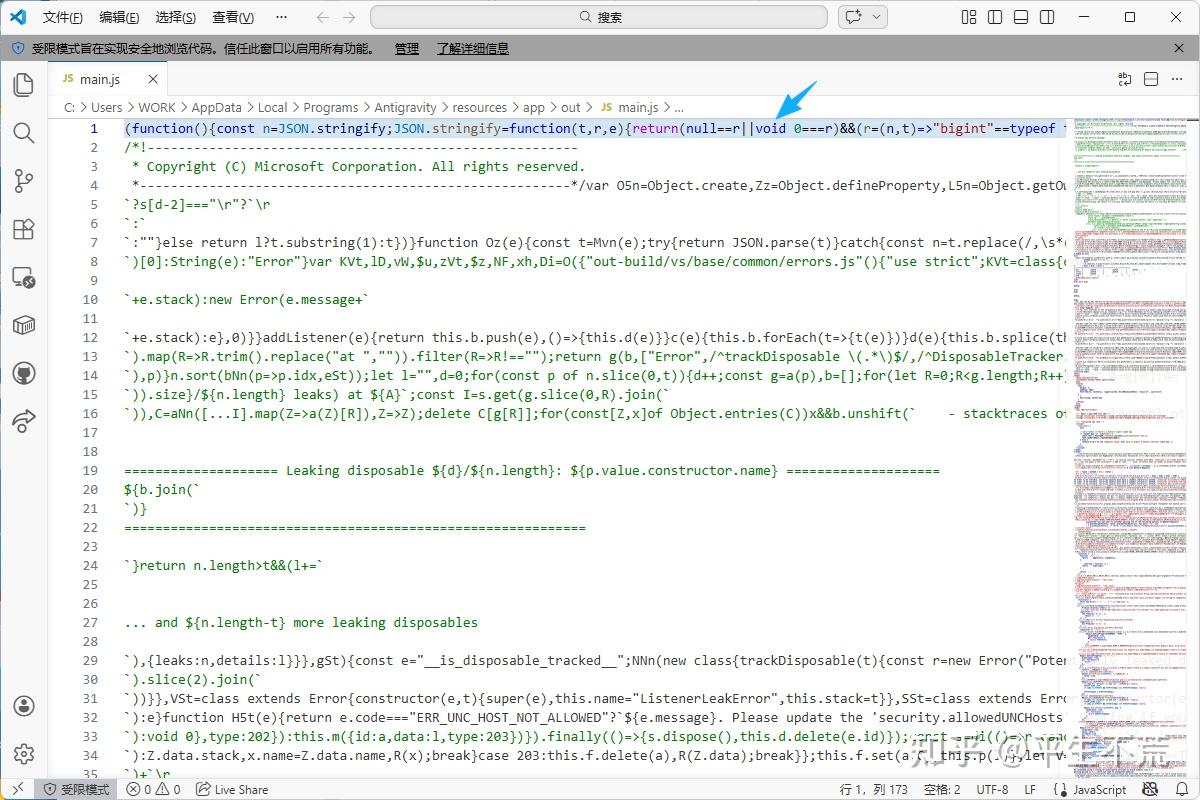Open the Manage gear icon
Image resolution: width=1200 pixels, height=800 pixels.
click(x=23, y=754)
